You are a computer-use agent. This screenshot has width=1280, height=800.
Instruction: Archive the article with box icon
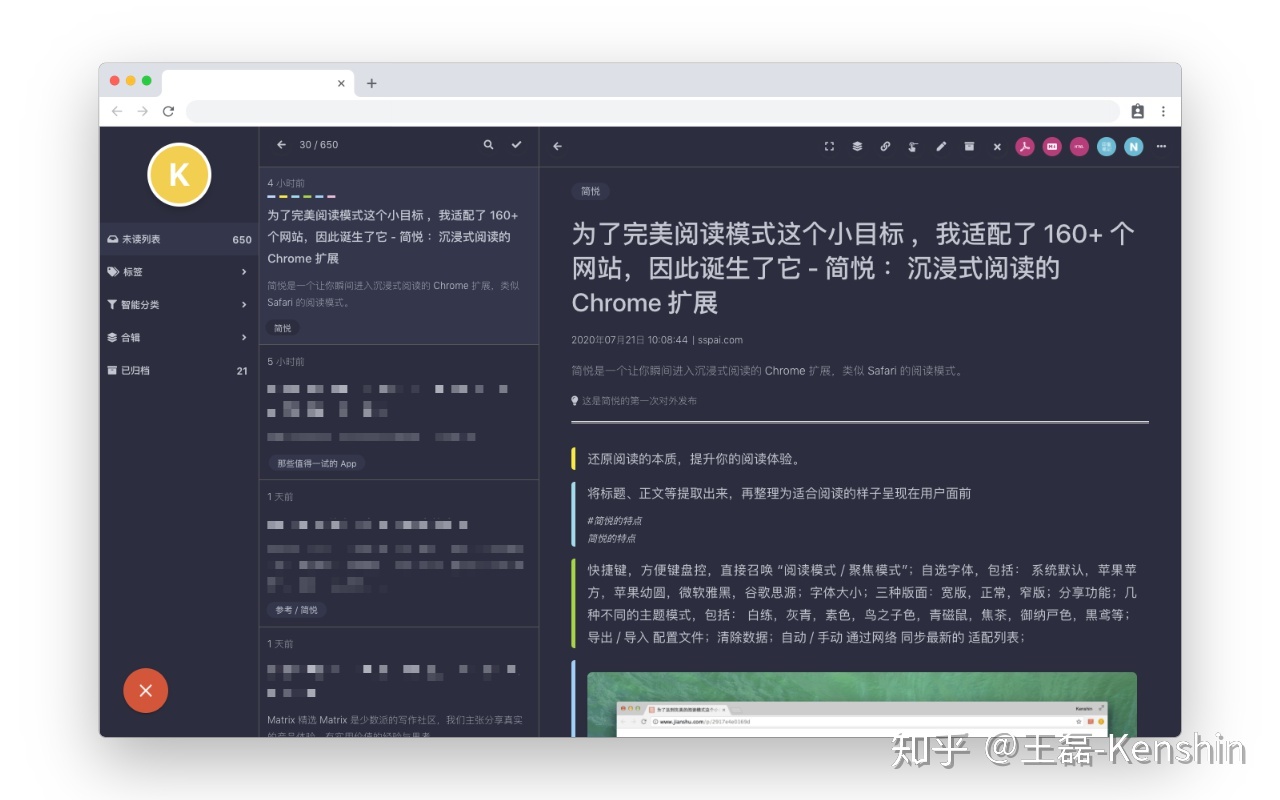click(969, 146)
